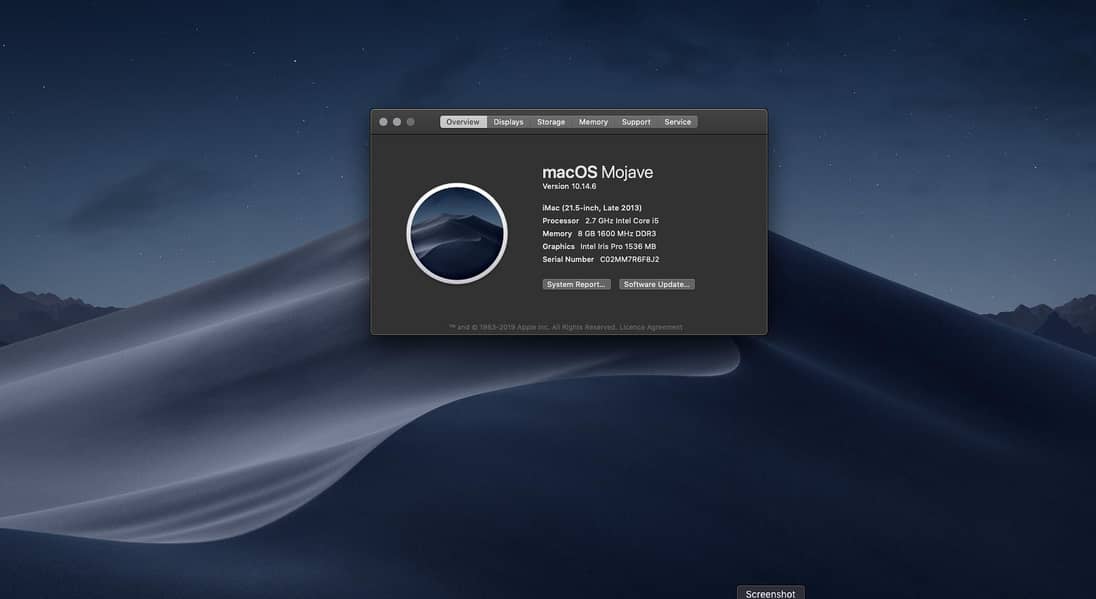Open the Displays tab

508,122
